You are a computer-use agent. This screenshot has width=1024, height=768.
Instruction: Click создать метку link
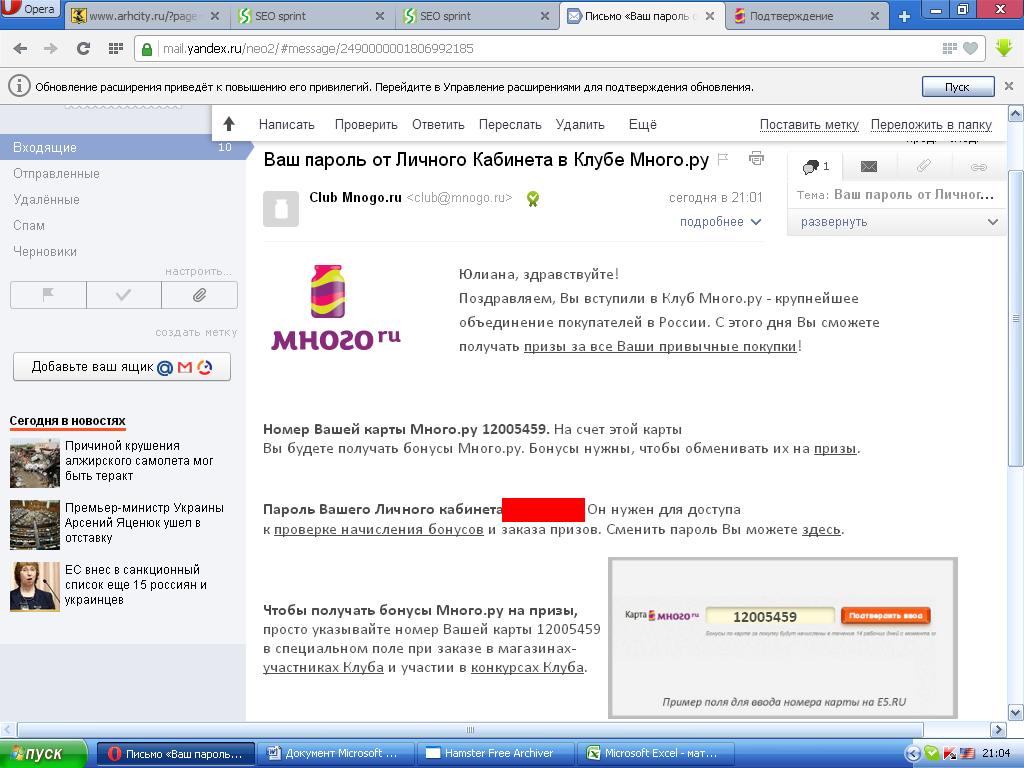coord(196,332)
